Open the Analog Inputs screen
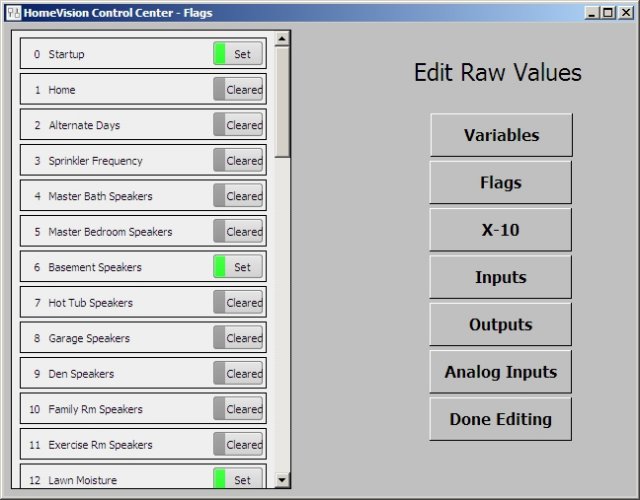640x500 pixels. 501,372
